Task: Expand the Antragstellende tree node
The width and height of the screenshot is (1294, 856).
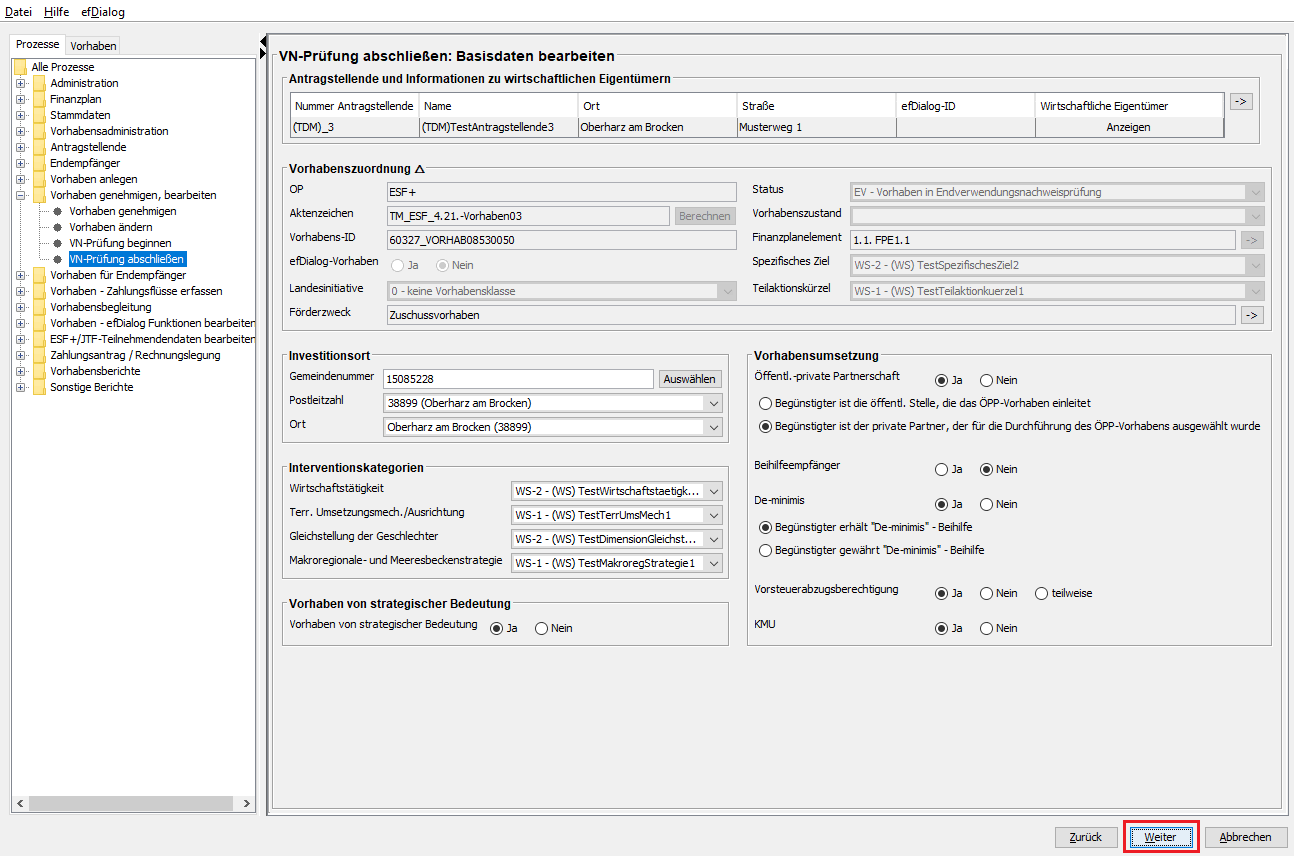Action: (20, 147)
